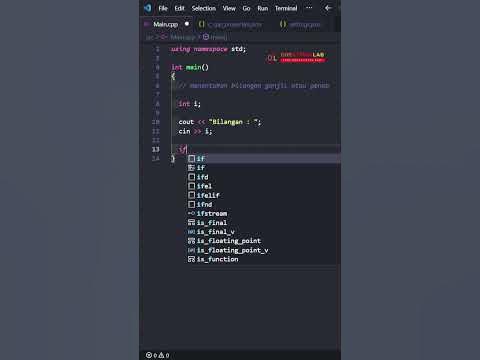Open the Edit menu

tap(179, 8)
